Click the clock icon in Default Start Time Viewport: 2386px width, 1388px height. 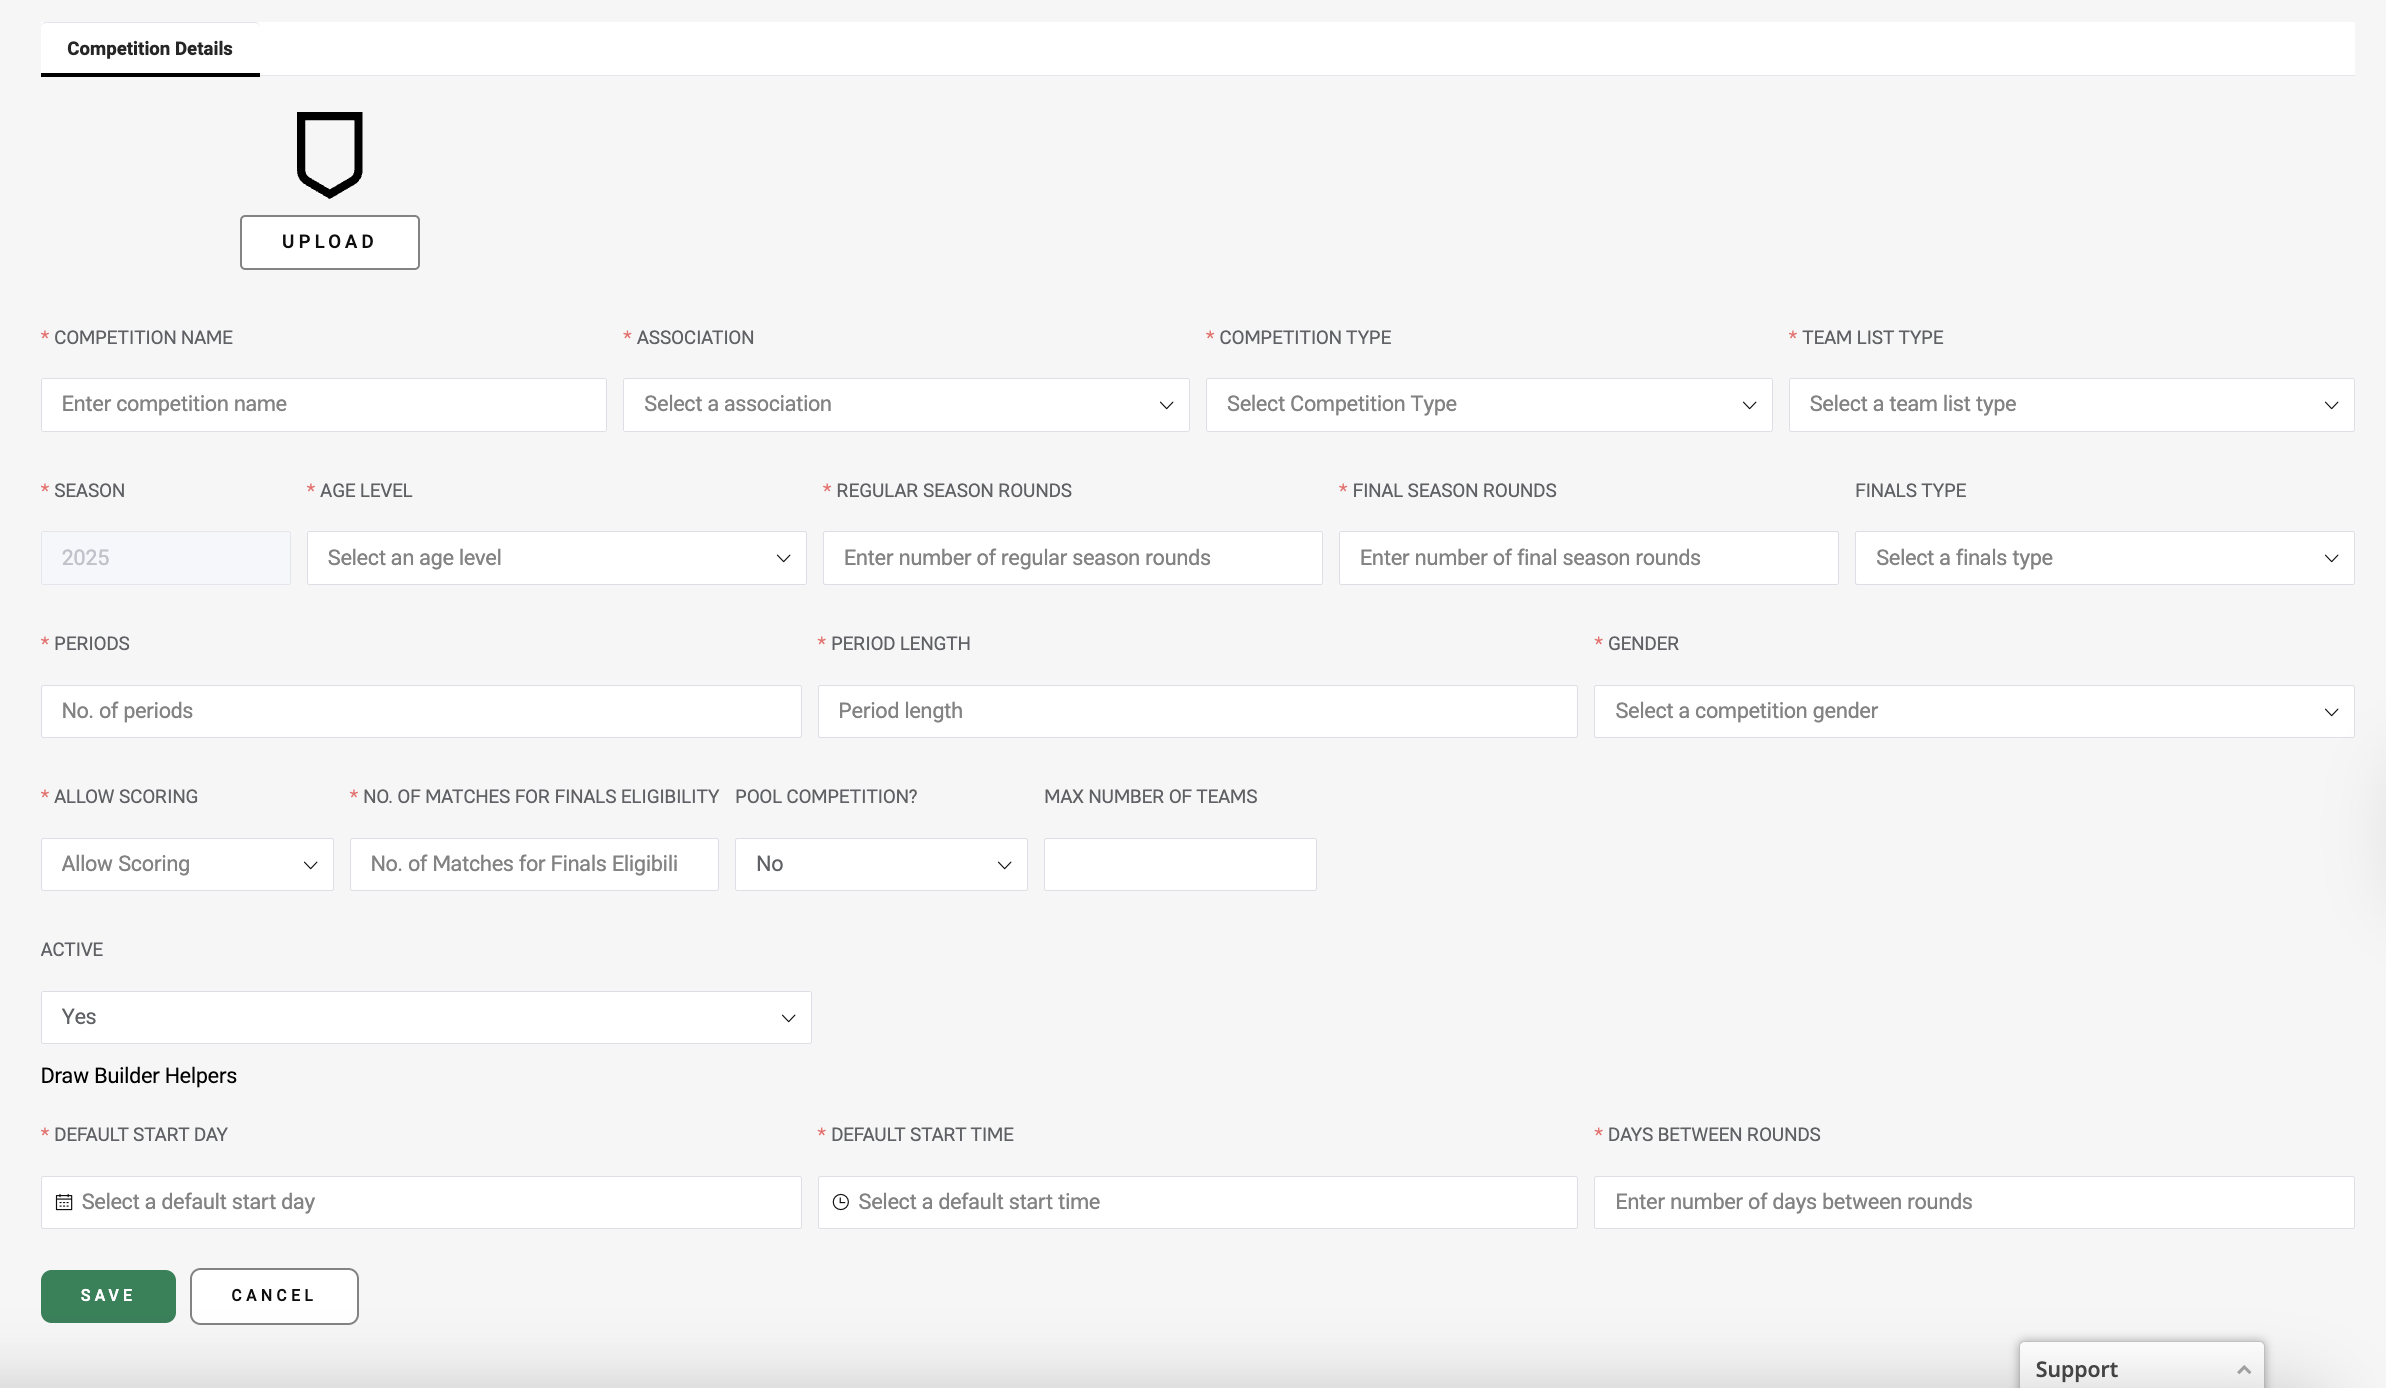(841, 1202)
